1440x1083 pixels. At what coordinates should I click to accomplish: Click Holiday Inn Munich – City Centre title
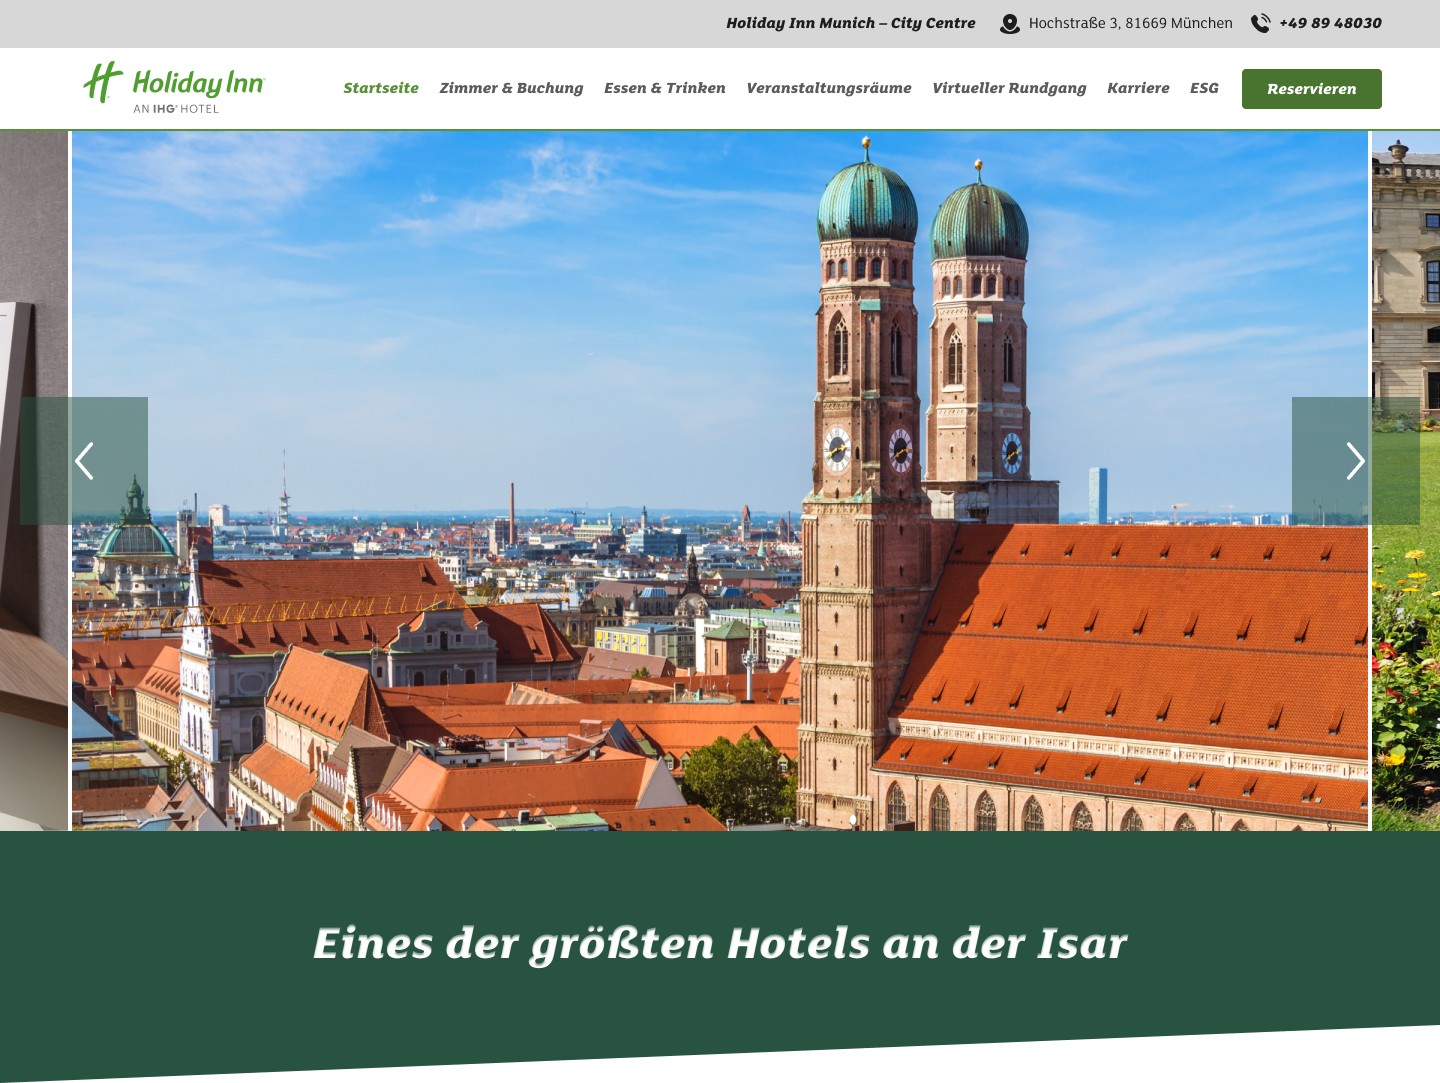pos(851,23)
